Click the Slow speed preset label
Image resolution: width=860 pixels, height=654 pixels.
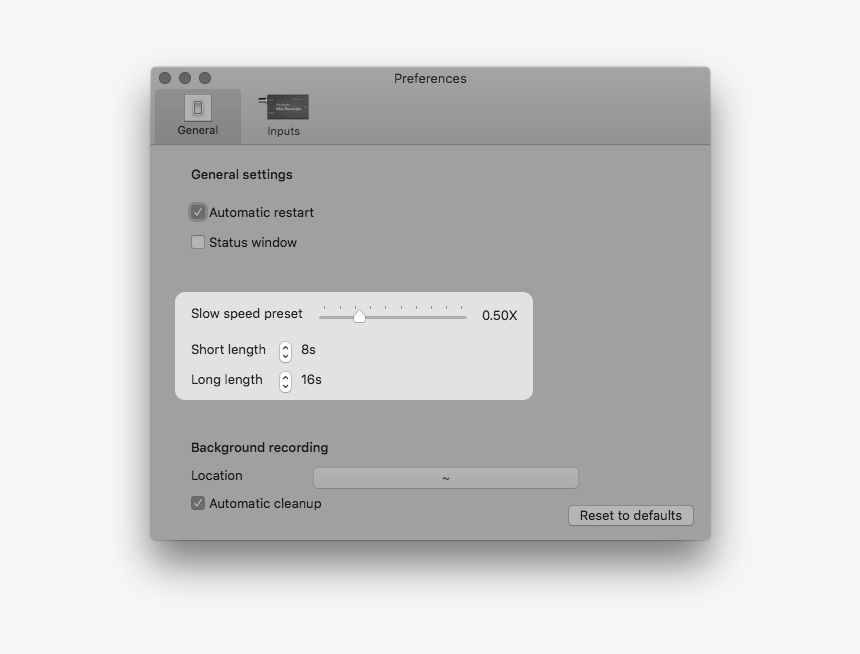click(x=246, y=313)
